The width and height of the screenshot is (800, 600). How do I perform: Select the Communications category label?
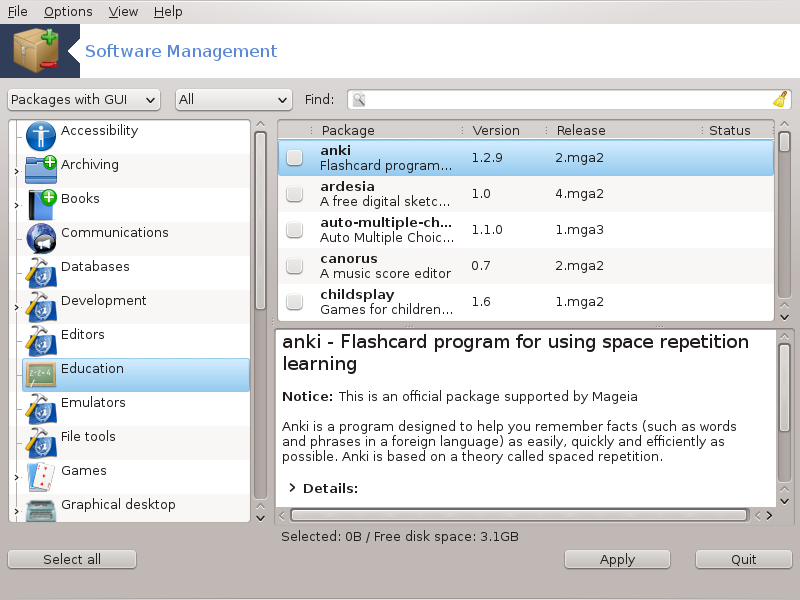(115, 233)
